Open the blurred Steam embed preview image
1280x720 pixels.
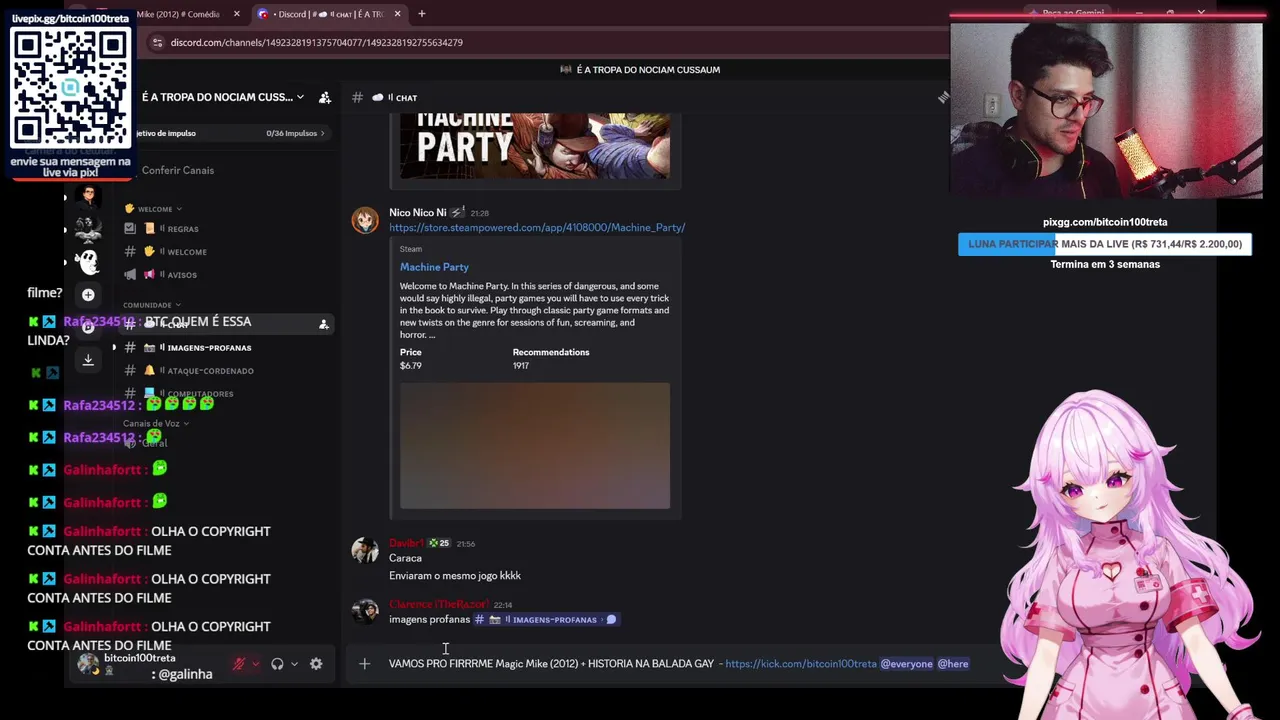tap(535, 446)
